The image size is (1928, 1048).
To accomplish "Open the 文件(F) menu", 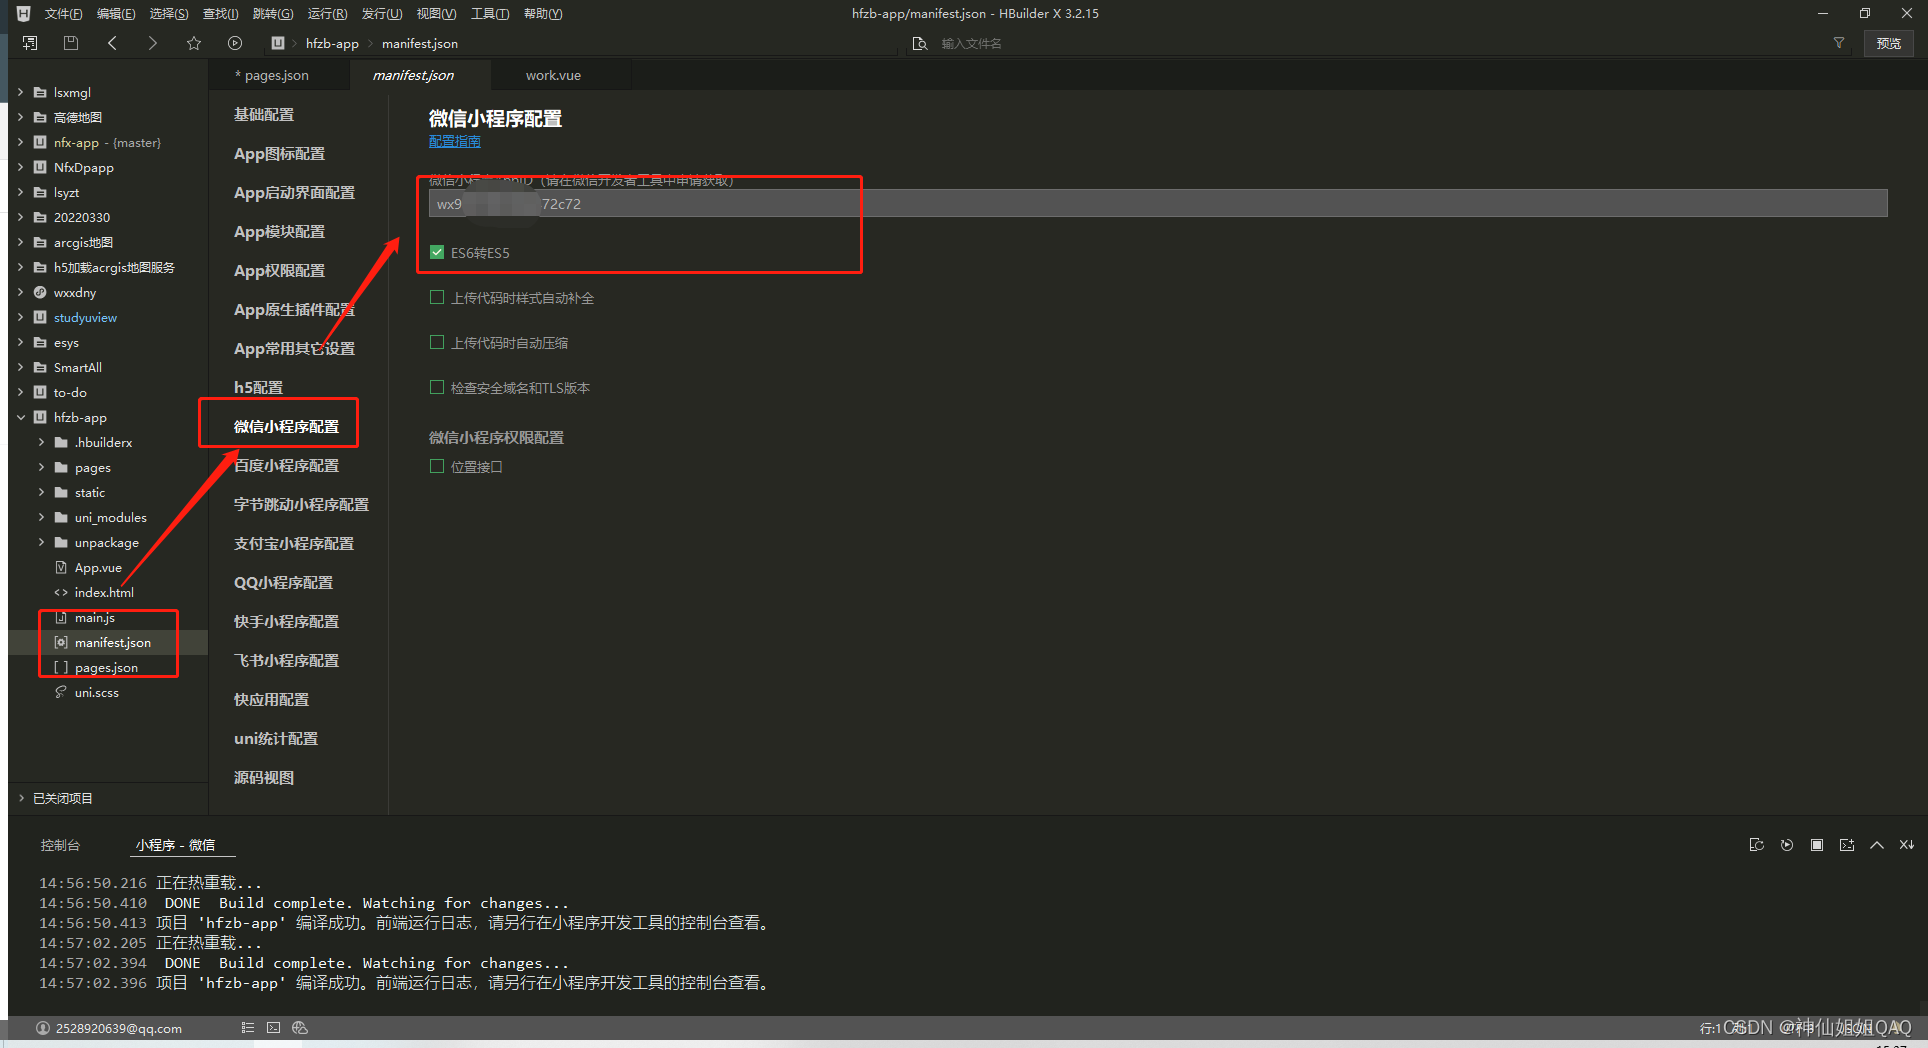I will coord(63,13).
